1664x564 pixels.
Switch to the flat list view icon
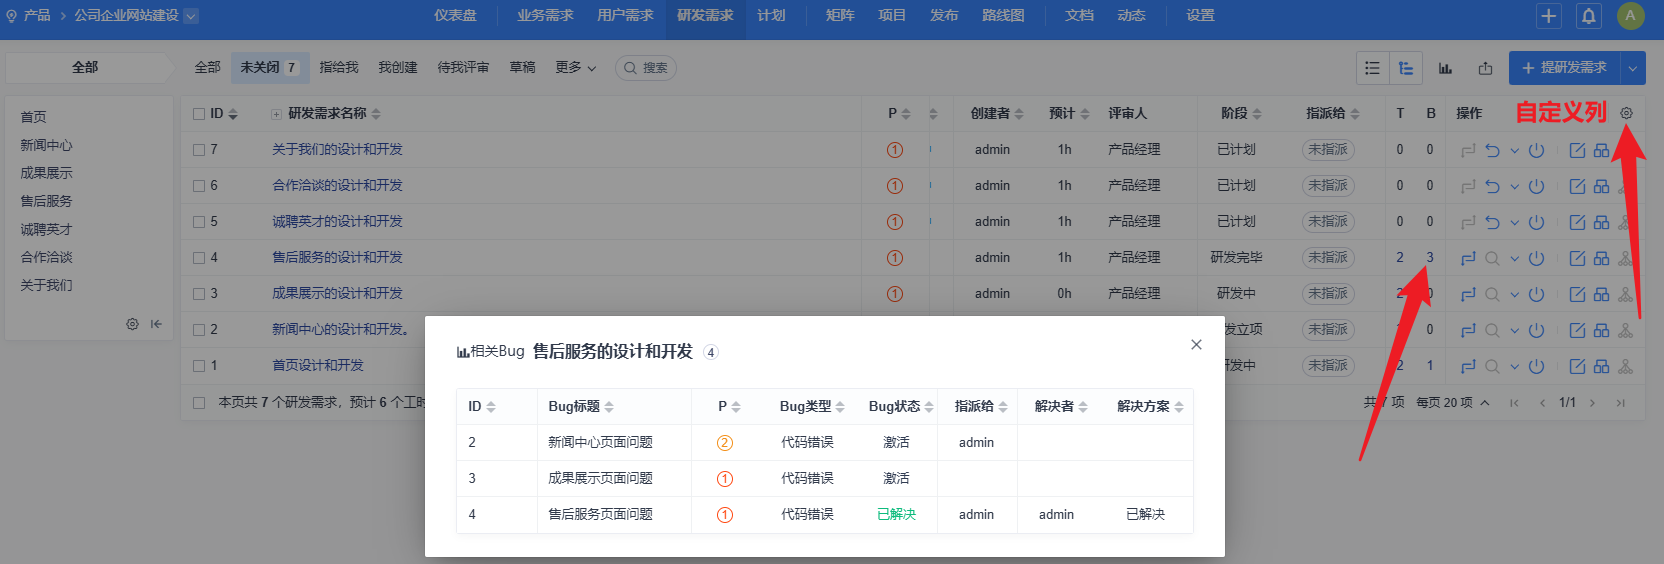[1372, 68]
